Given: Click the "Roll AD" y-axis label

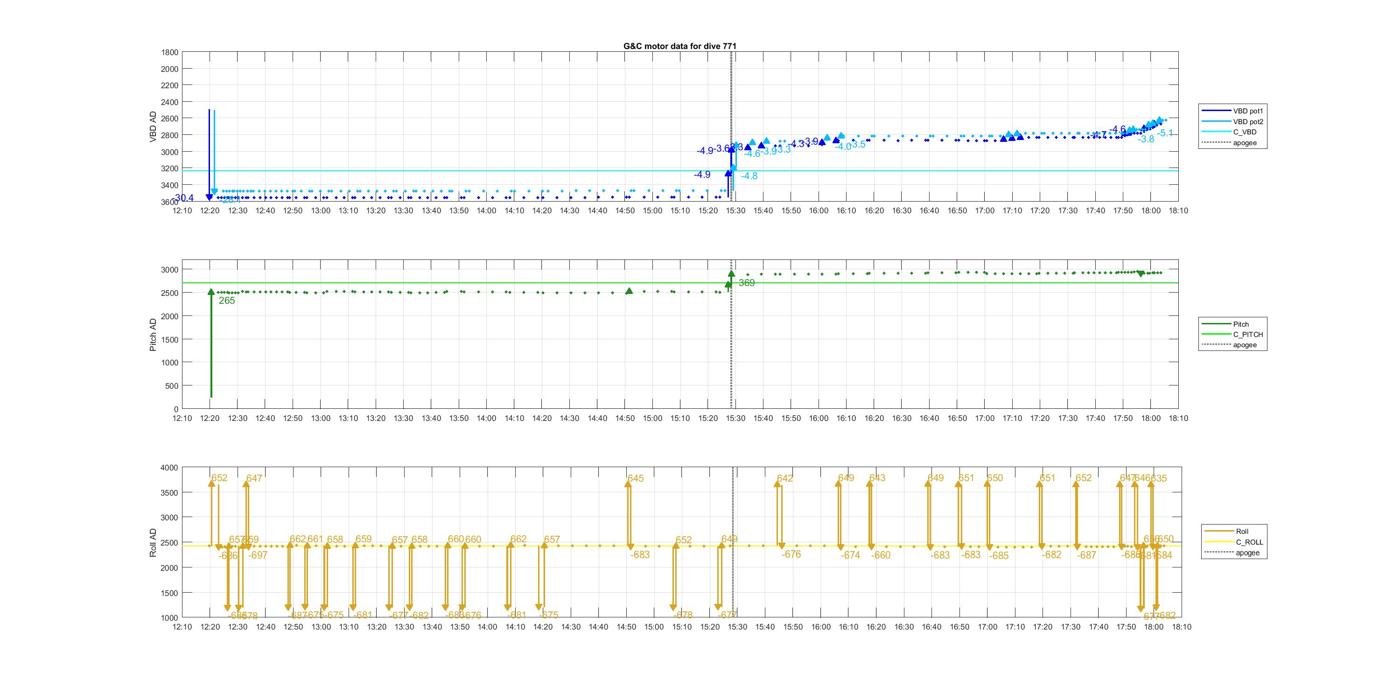Looking at the screenshot, I should point(154,543).
